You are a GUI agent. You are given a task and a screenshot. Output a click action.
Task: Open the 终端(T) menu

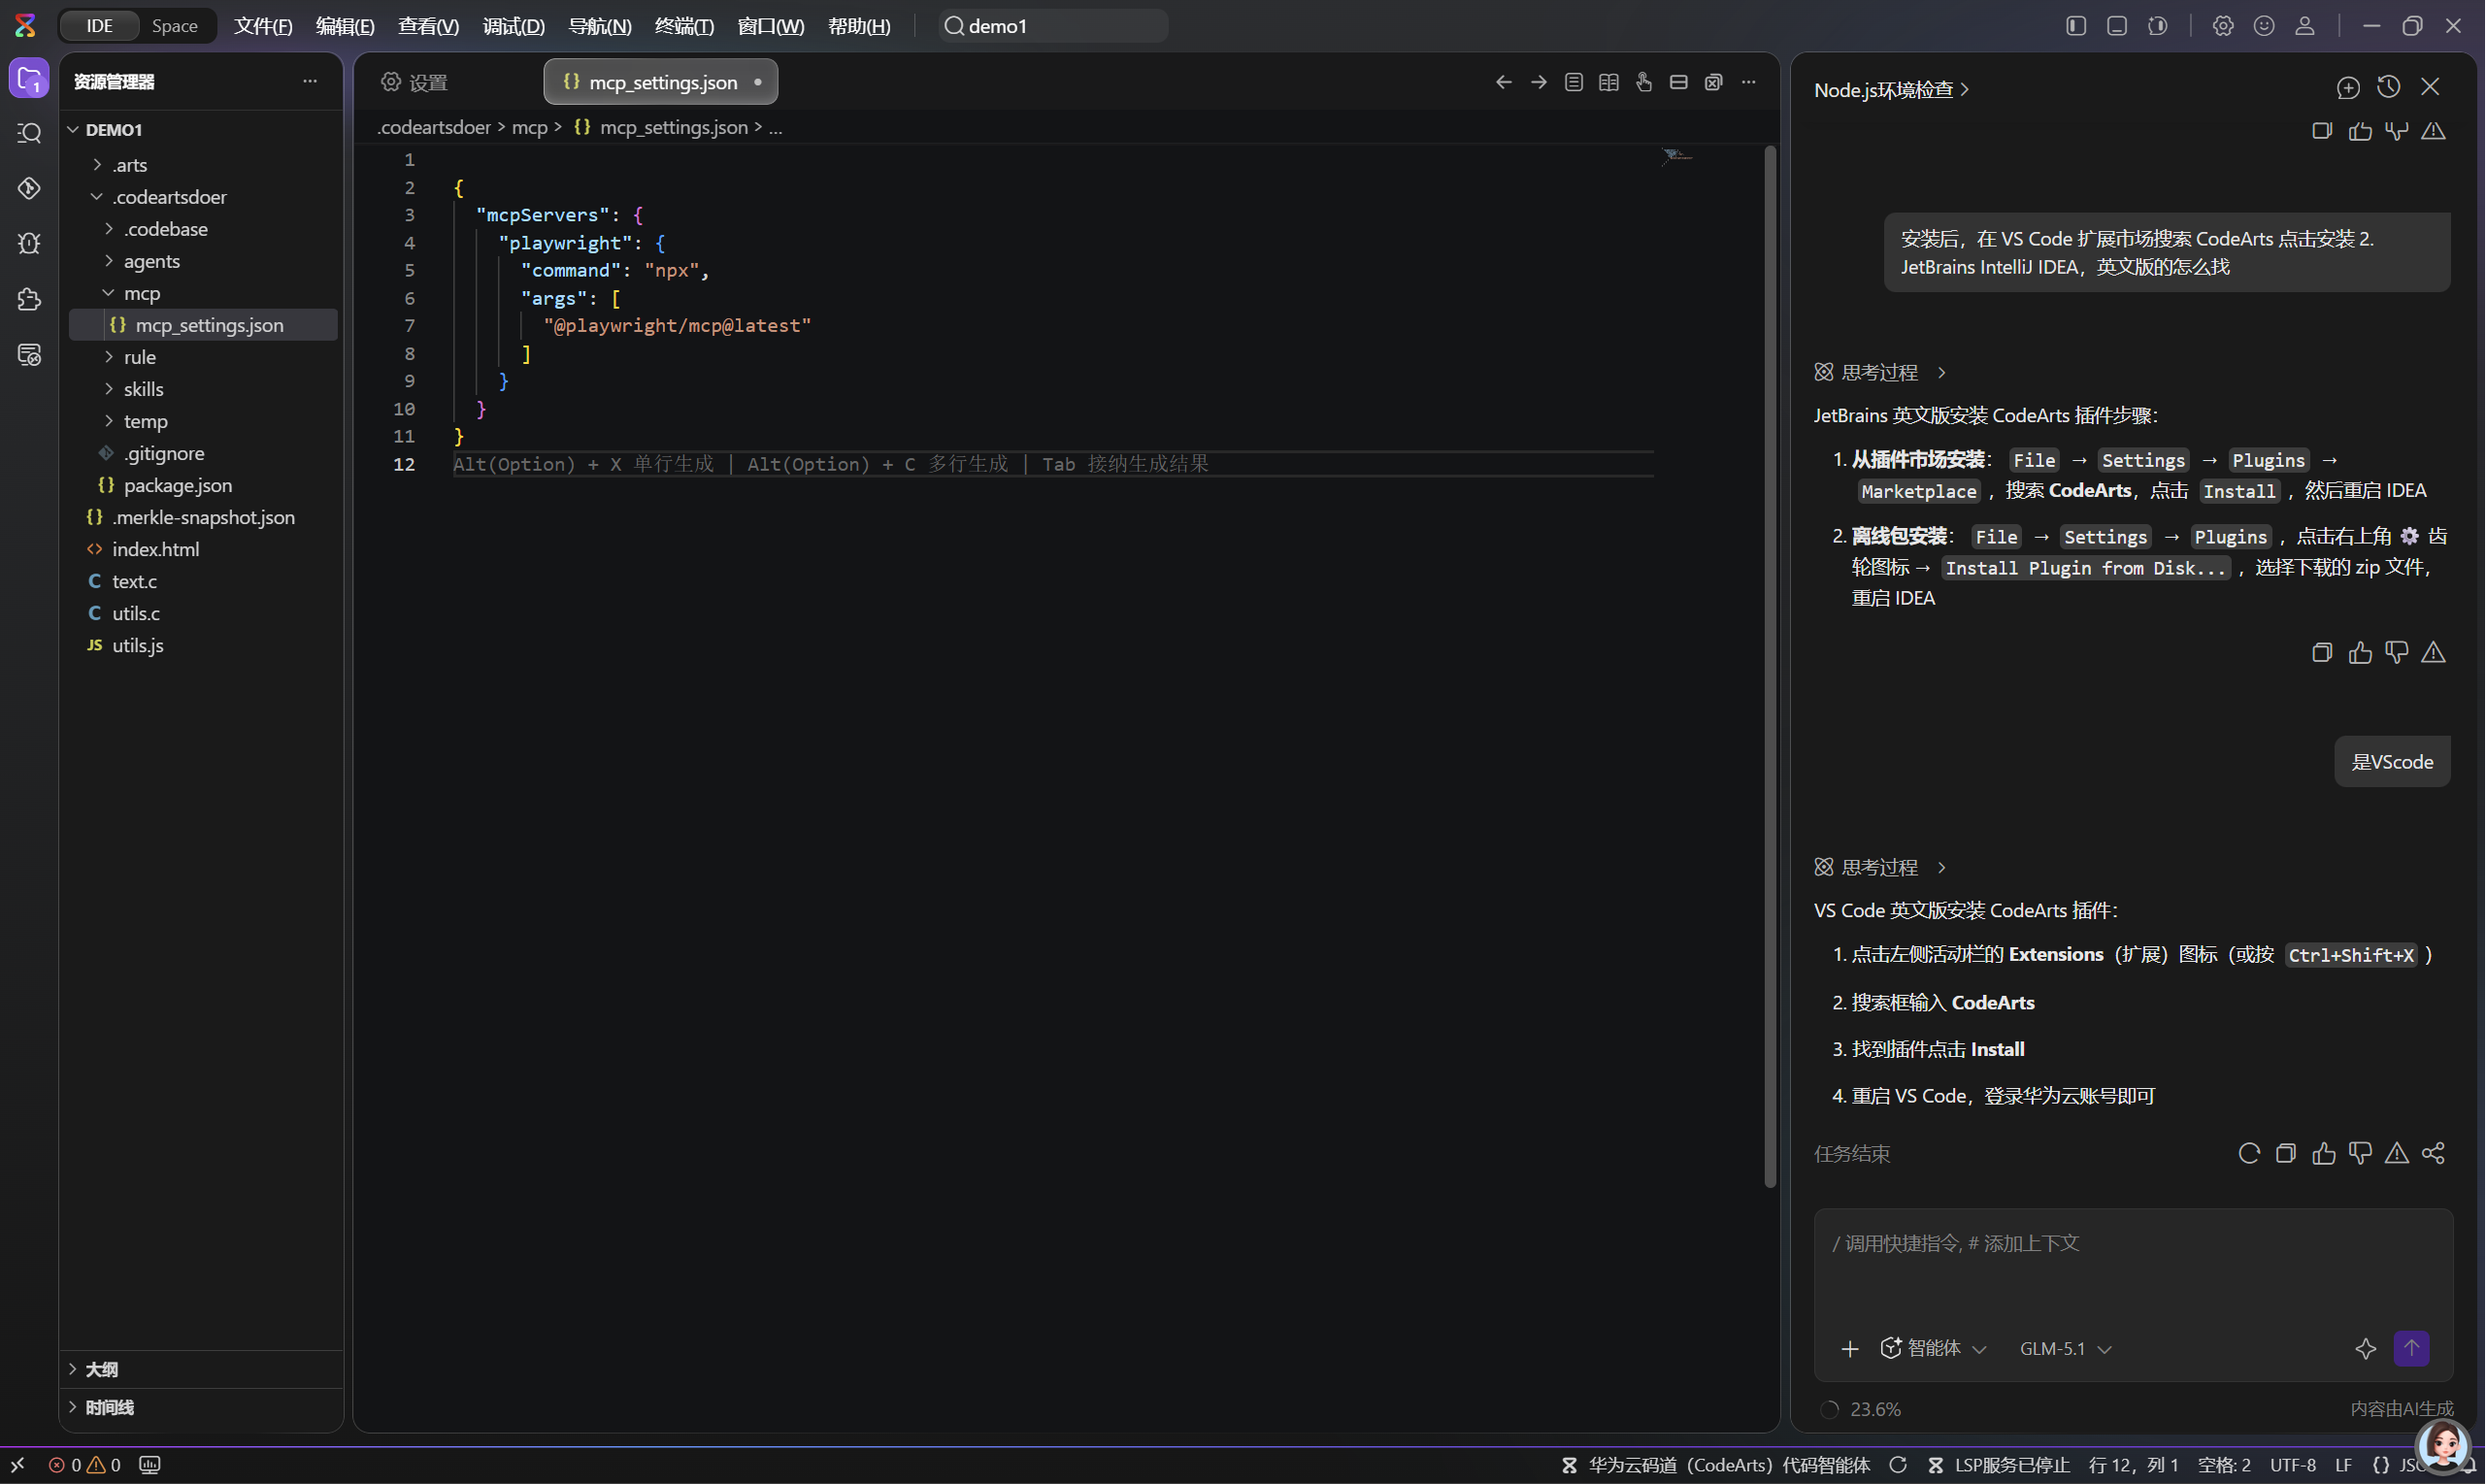(x=684, y=26)
